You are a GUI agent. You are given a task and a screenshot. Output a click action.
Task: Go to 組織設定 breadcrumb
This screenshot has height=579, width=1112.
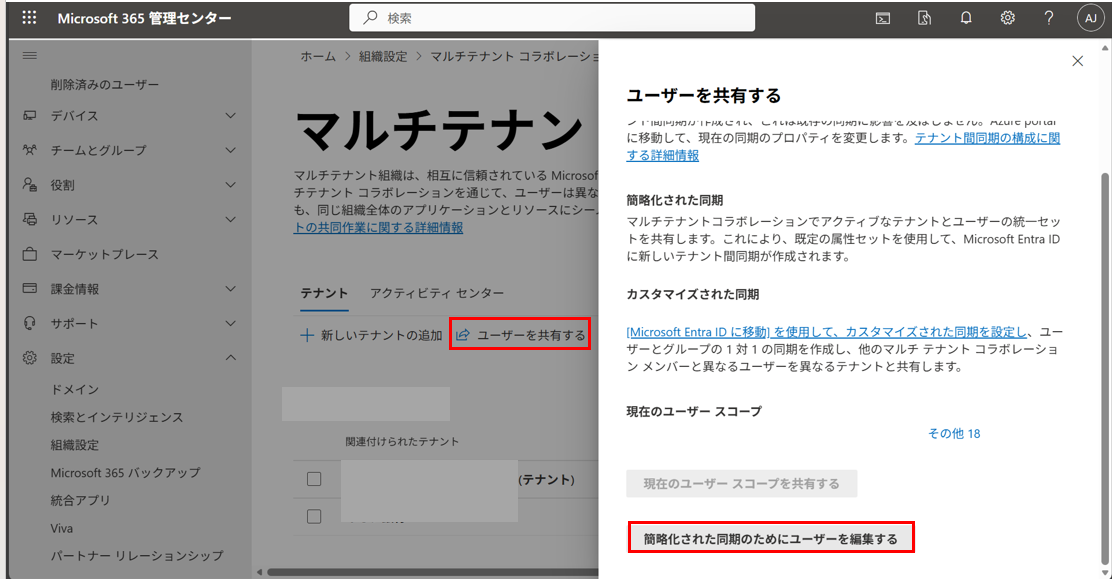click(383, 57)
